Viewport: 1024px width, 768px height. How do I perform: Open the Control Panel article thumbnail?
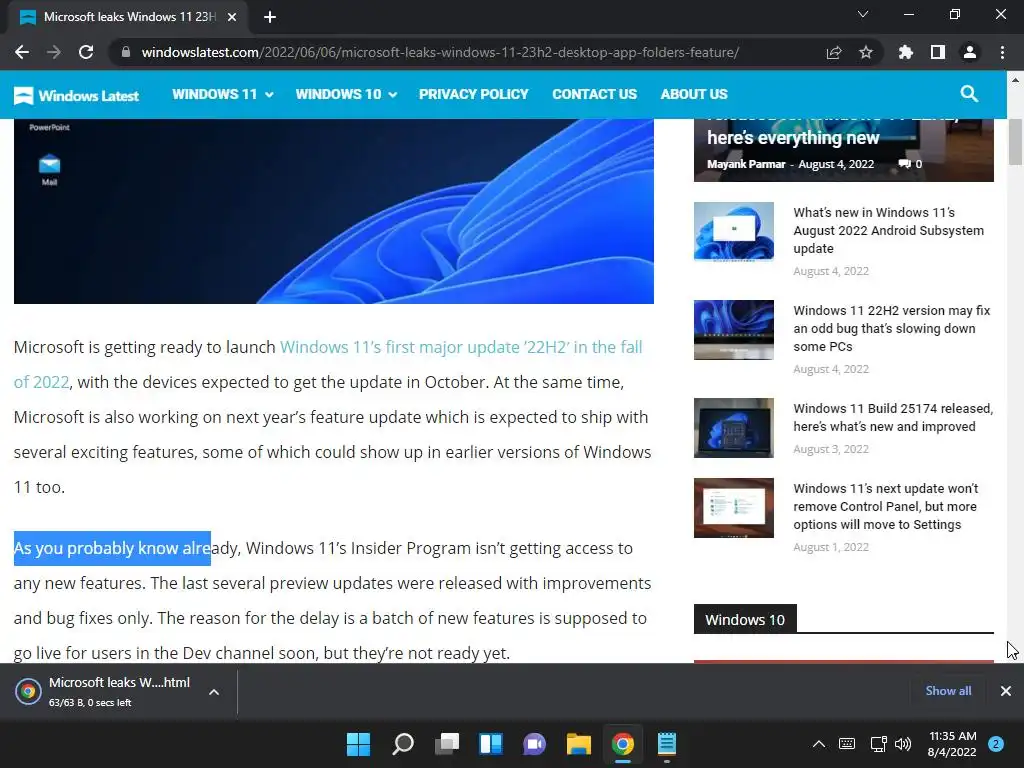coord(733,507)
